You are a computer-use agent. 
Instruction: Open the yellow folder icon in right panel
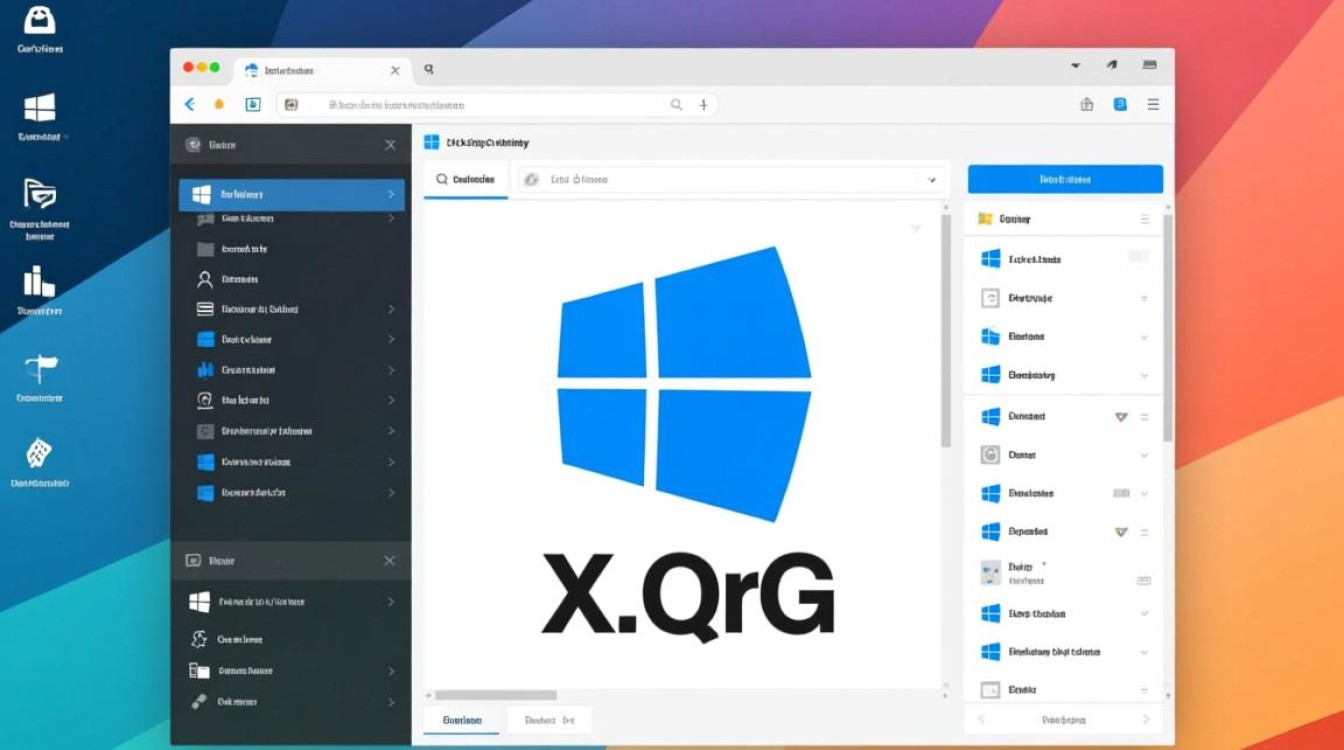click(985, 218)
